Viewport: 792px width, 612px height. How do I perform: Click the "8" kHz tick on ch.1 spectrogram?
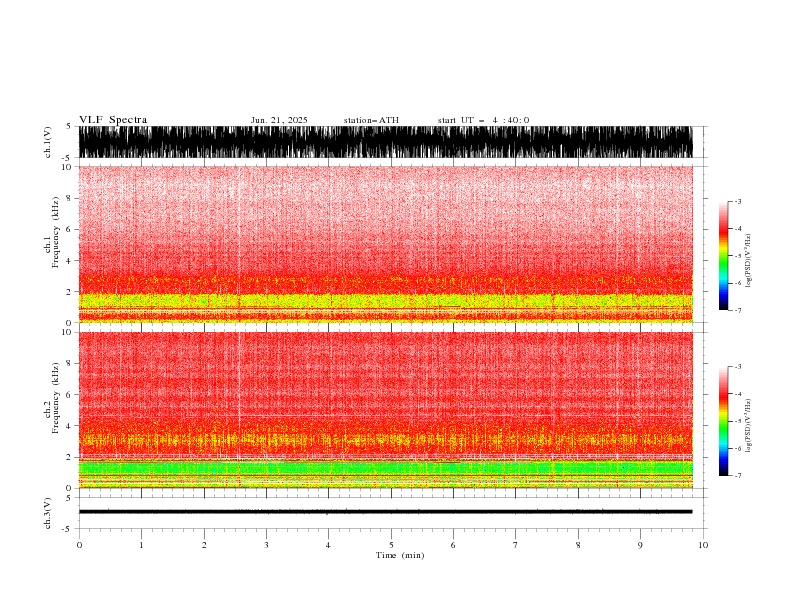coord(70,198)
